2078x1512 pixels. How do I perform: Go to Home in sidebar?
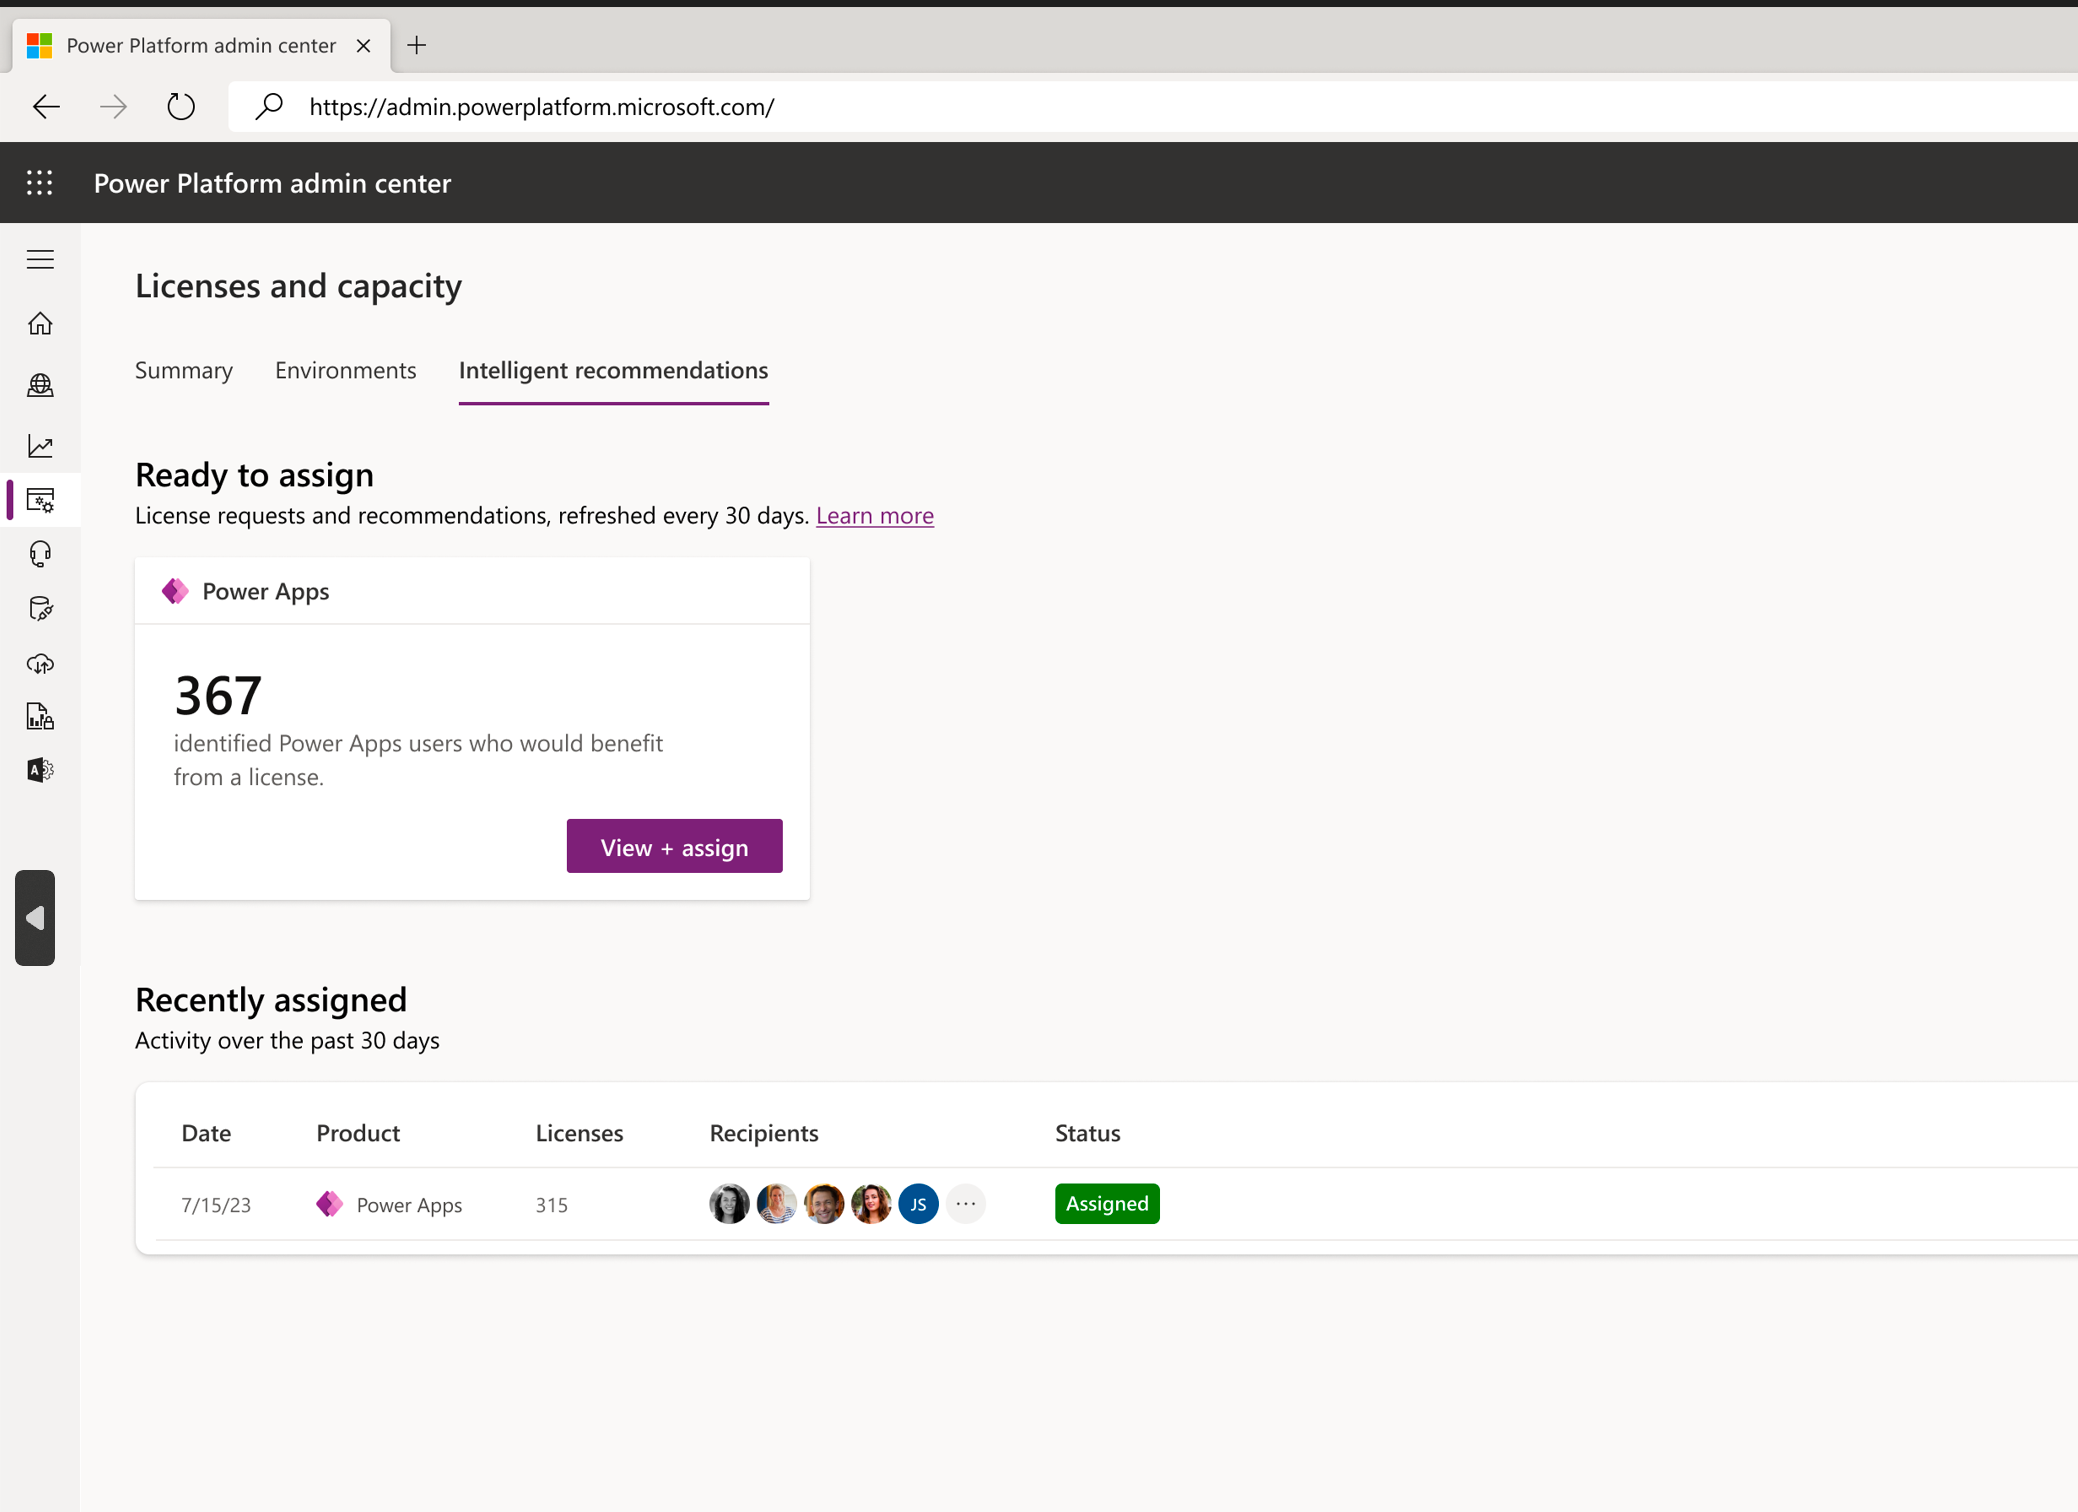(40, 324)
